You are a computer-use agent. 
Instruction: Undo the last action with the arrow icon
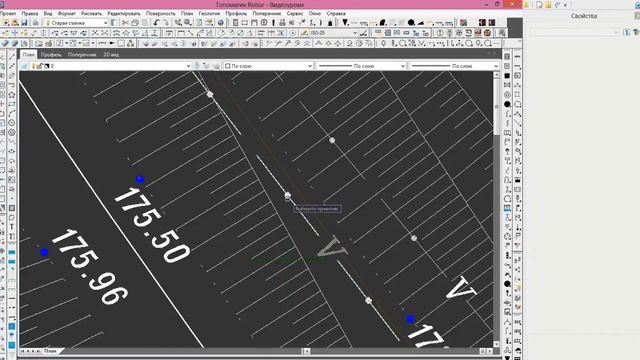click(156, 23)
